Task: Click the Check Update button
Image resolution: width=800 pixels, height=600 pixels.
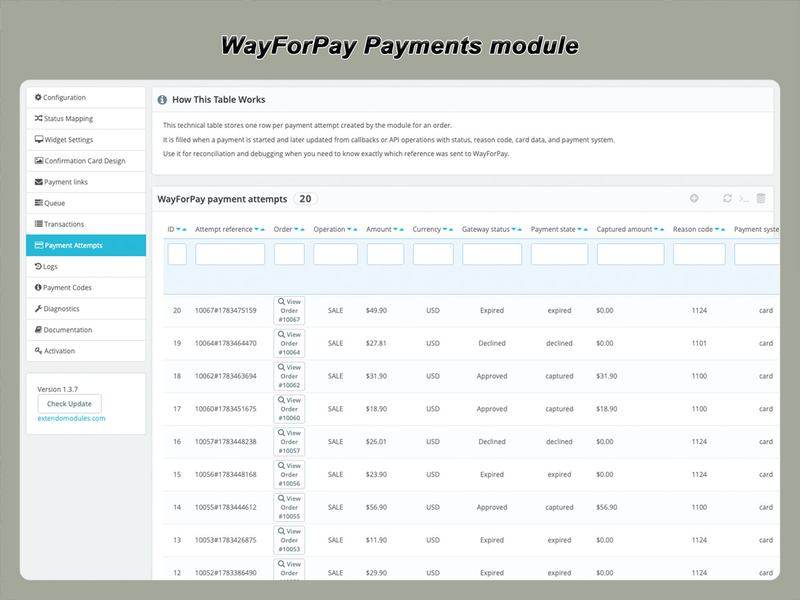Action: (x=69, y=404)
